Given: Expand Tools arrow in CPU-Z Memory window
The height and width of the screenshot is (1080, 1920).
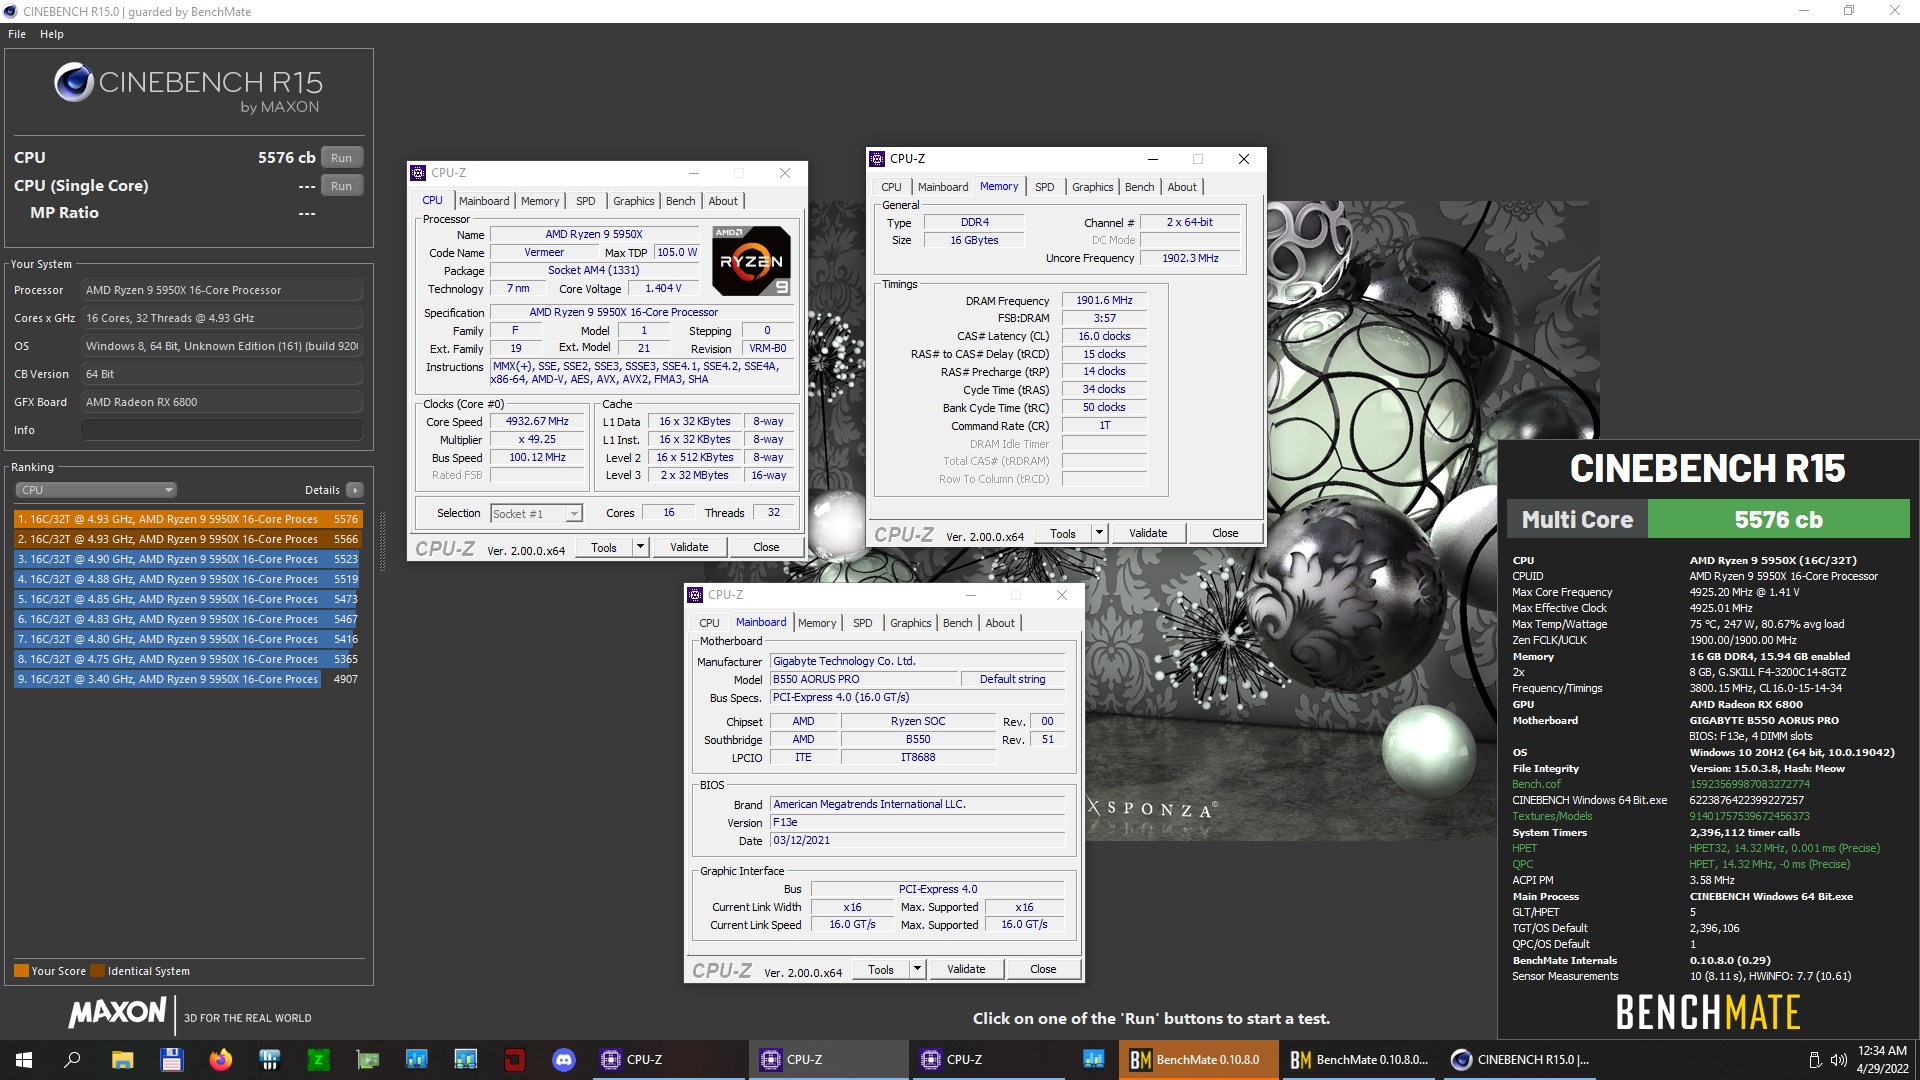Looking at the screenshot, I should tap(1100, 533).
